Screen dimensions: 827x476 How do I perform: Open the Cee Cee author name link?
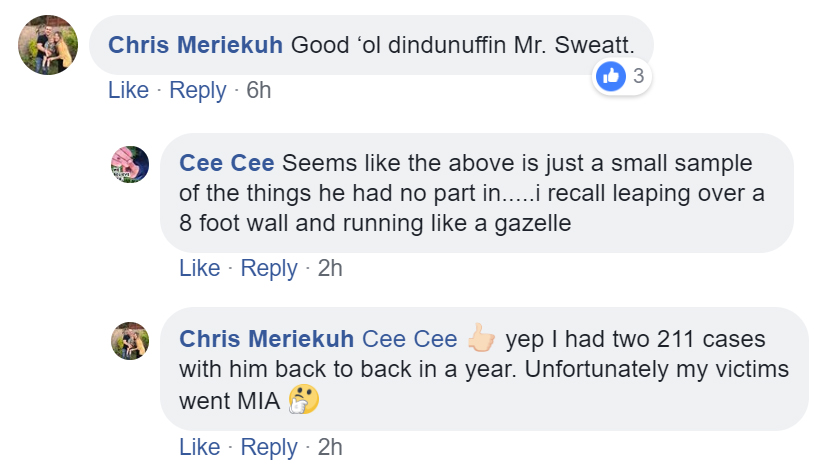228,163
